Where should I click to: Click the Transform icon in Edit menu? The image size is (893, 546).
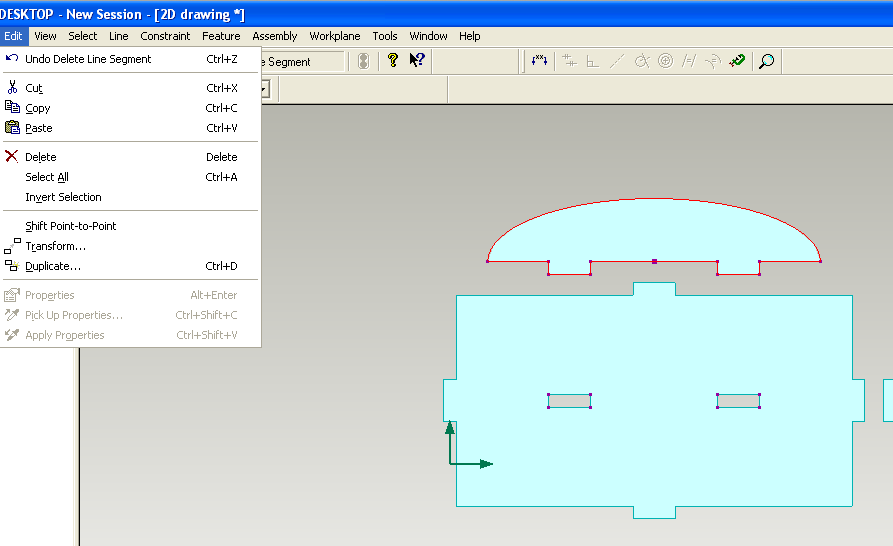click(12, 245)
